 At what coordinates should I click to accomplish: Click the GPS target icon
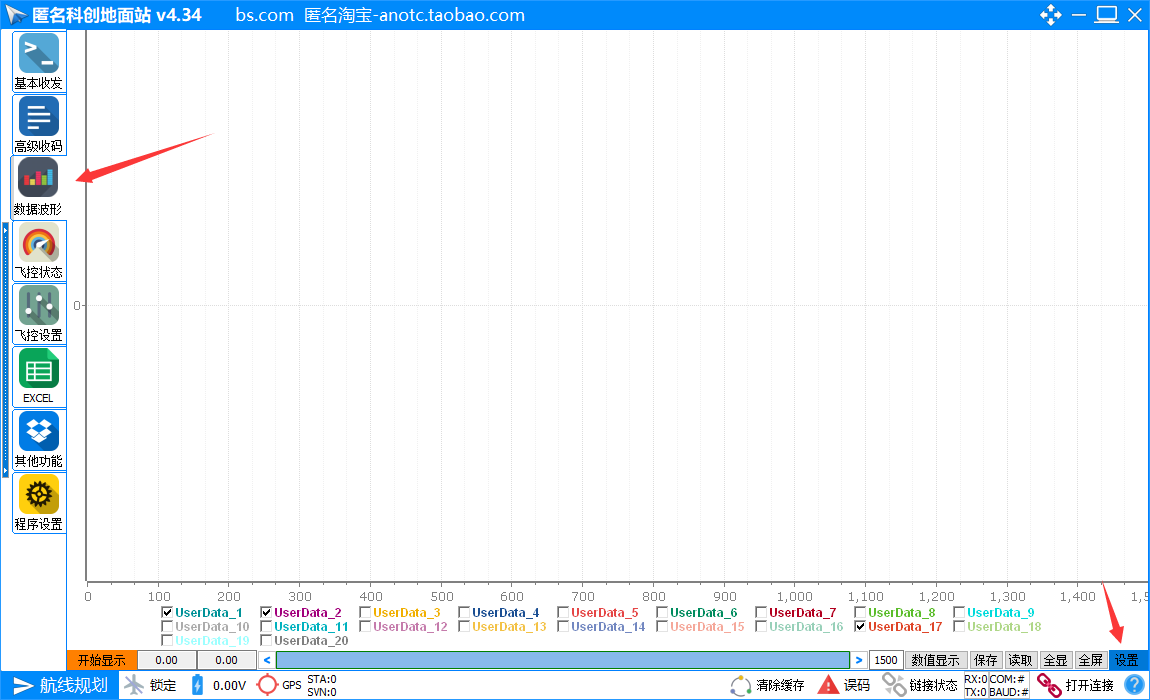pyautogui.click(x=267, y=685)
